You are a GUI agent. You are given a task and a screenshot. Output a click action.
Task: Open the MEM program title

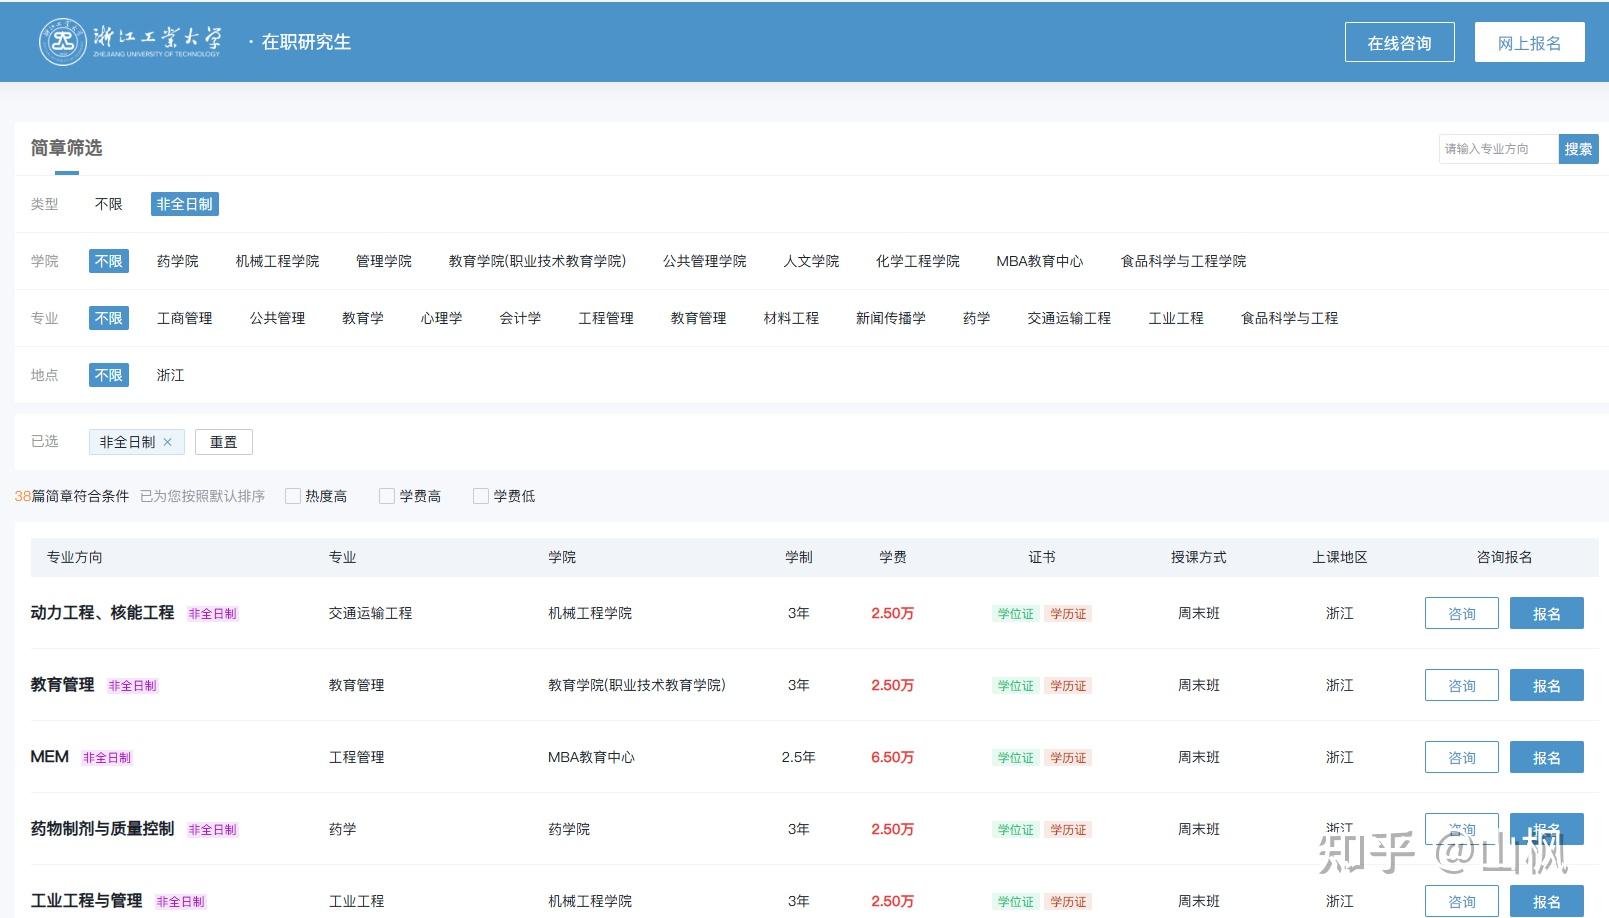[x=49, y=756]
